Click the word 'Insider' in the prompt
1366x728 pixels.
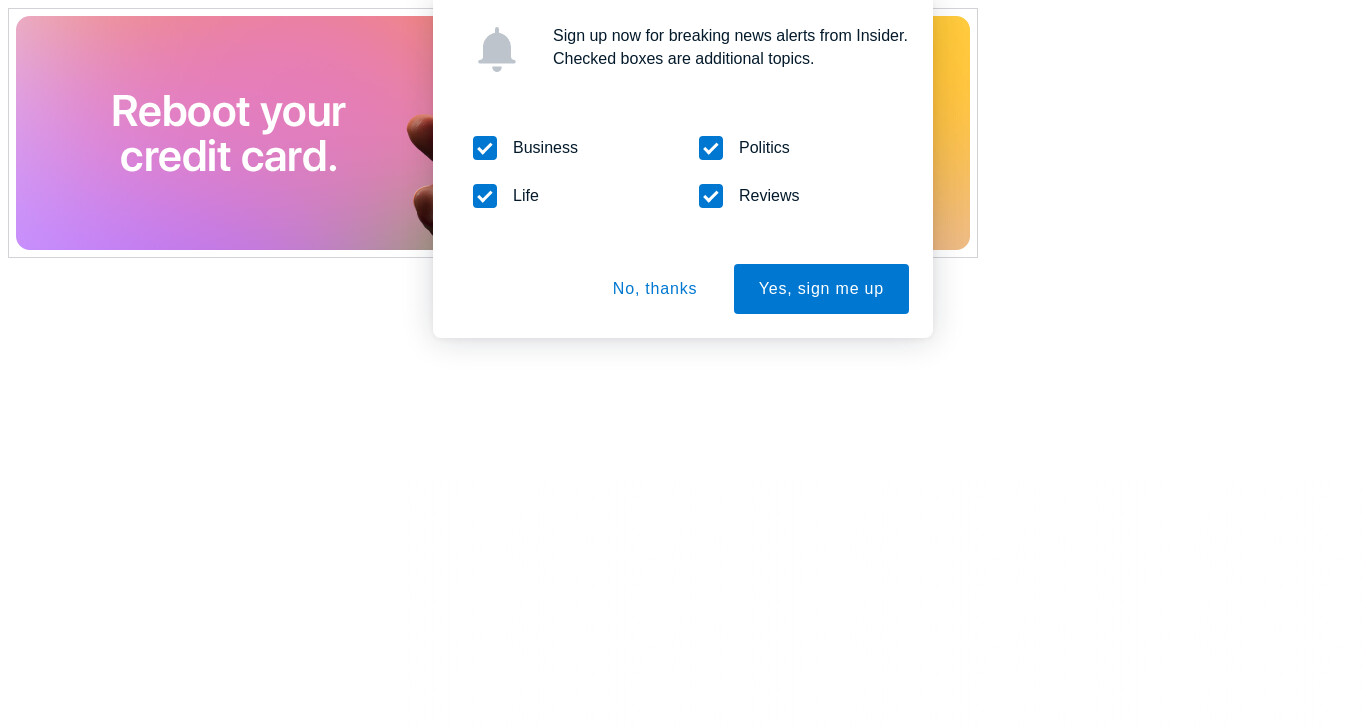point(880,36)
